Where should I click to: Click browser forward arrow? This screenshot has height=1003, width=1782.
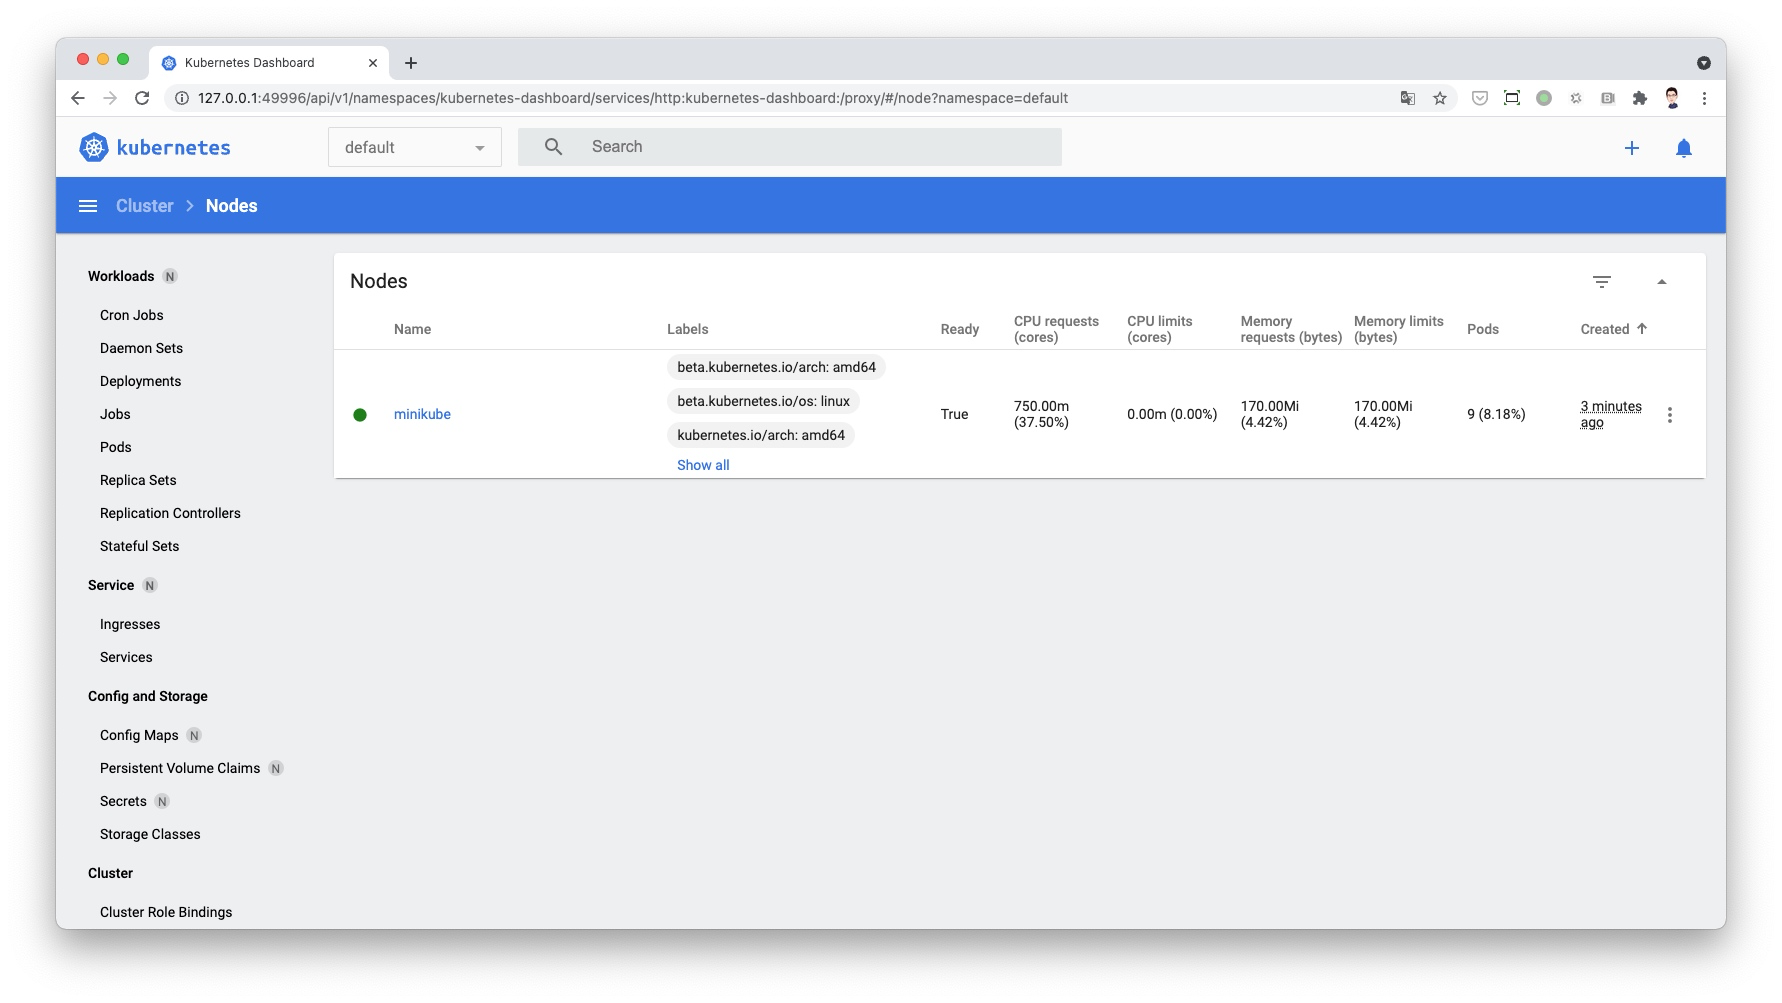pyautogui.click(x=110, y=98)
